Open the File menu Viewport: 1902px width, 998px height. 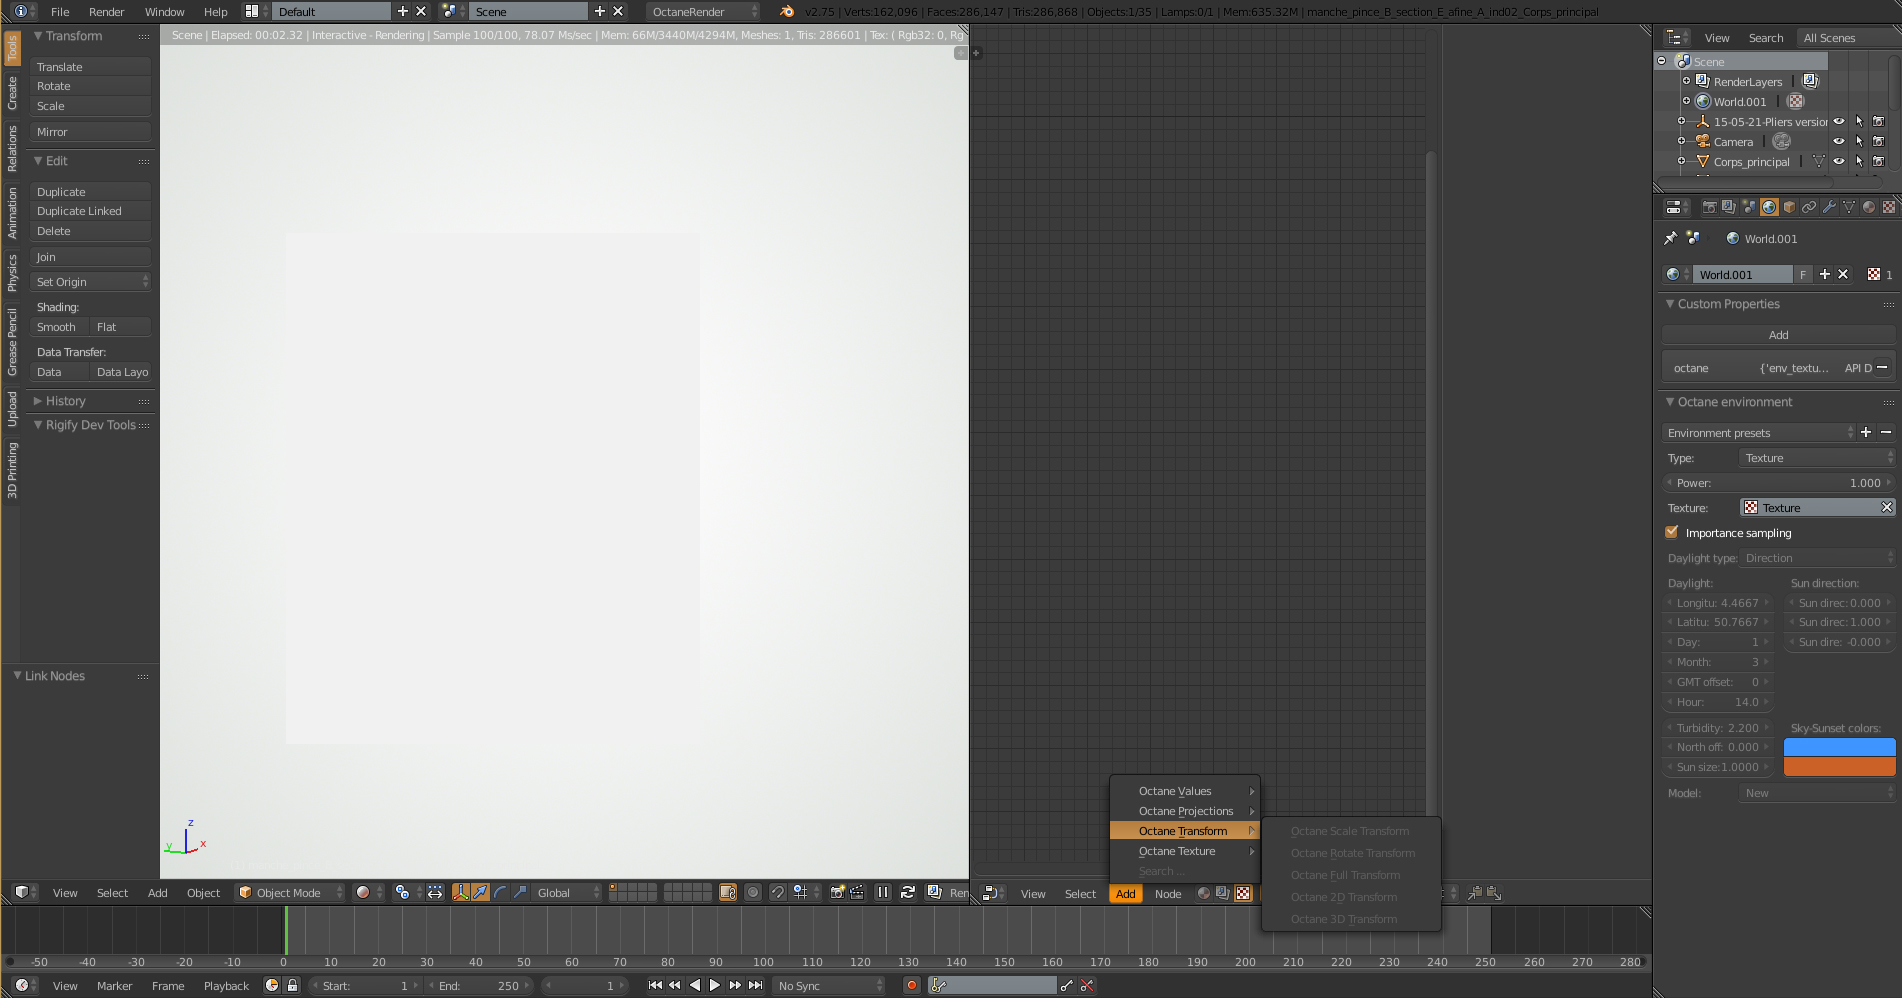click(x=60, y=12)
